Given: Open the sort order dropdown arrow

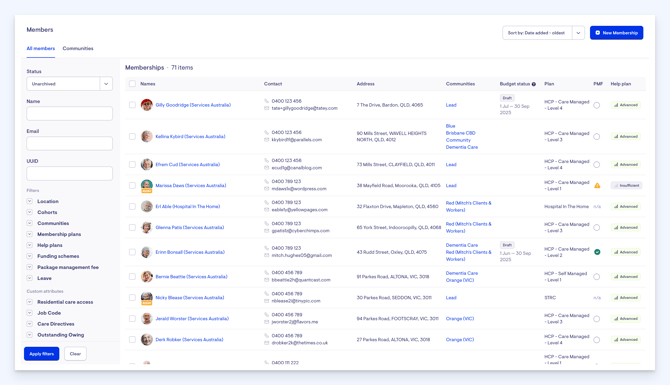Looking at the screenshot, I should (x=578, y=33).
